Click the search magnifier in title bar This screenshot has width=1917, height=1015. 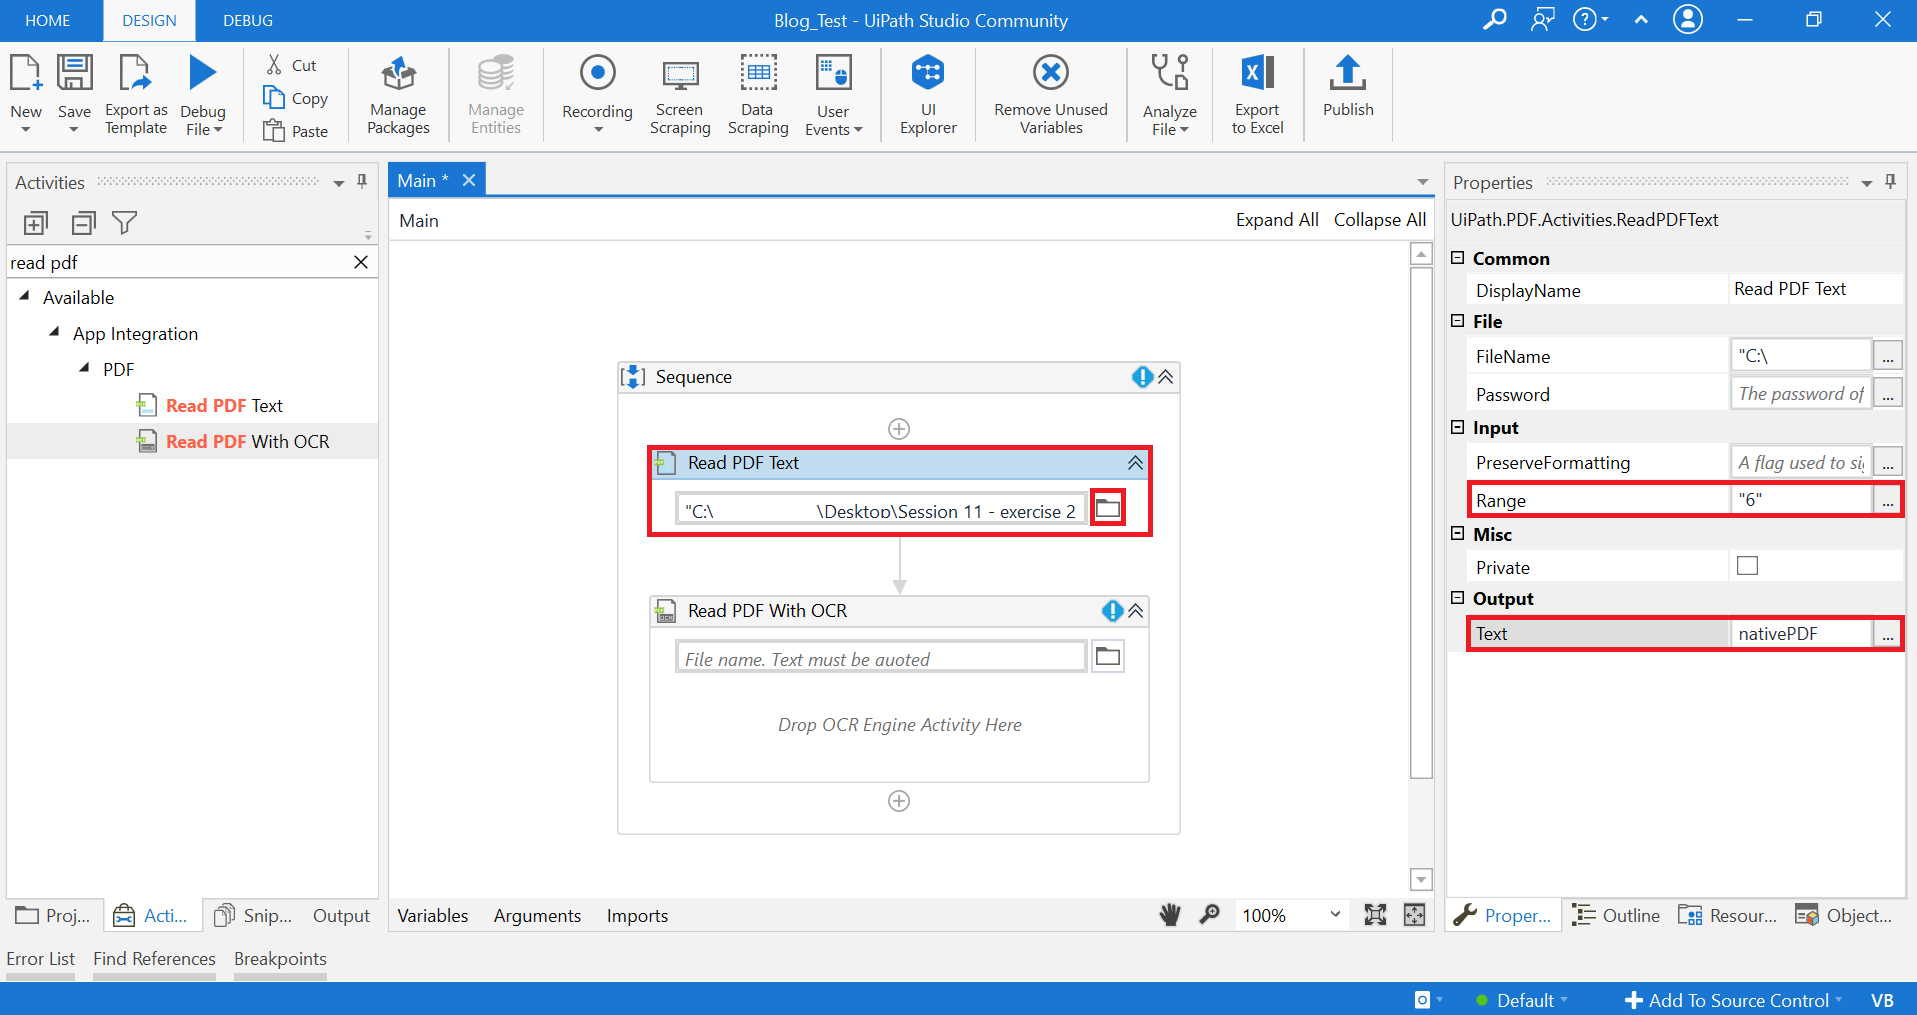coord(1494,20)
